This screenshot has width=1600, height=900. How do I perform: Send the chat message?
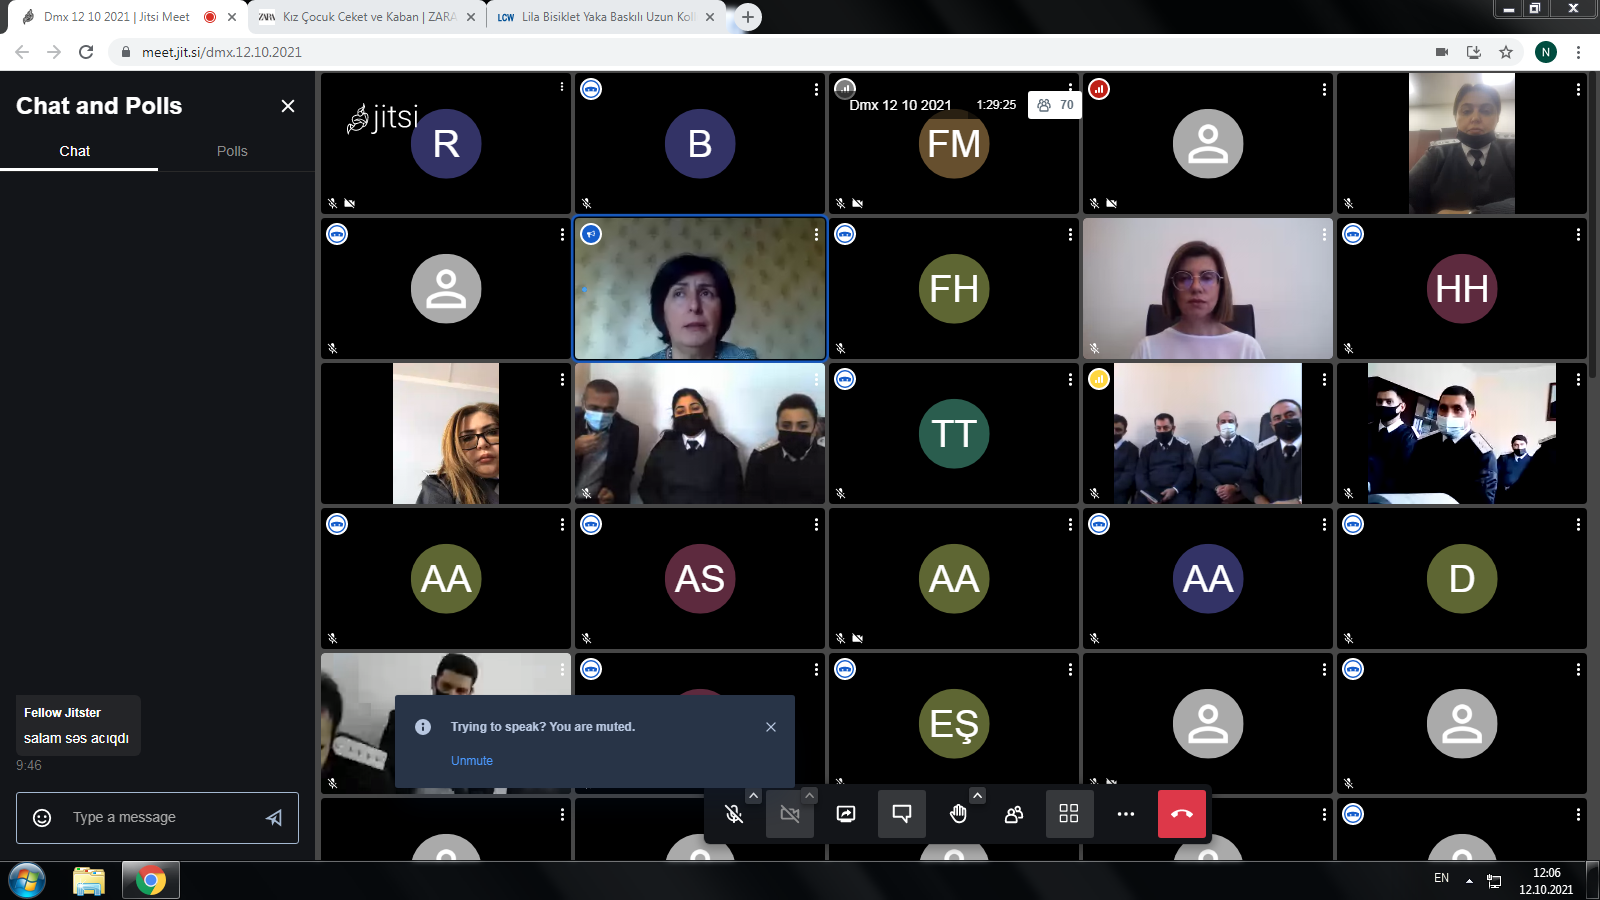(x=274, y=818)
